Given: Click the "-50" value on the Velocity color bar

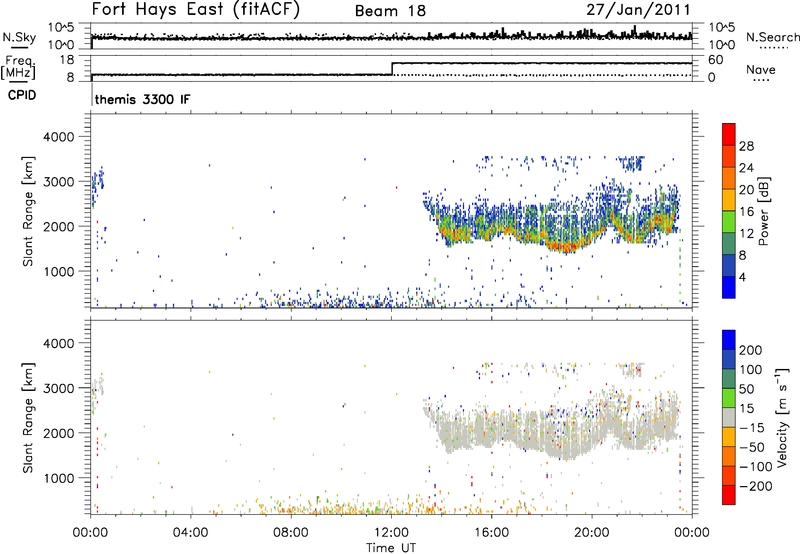Looking at the screenshot, I should click(752, 447).
